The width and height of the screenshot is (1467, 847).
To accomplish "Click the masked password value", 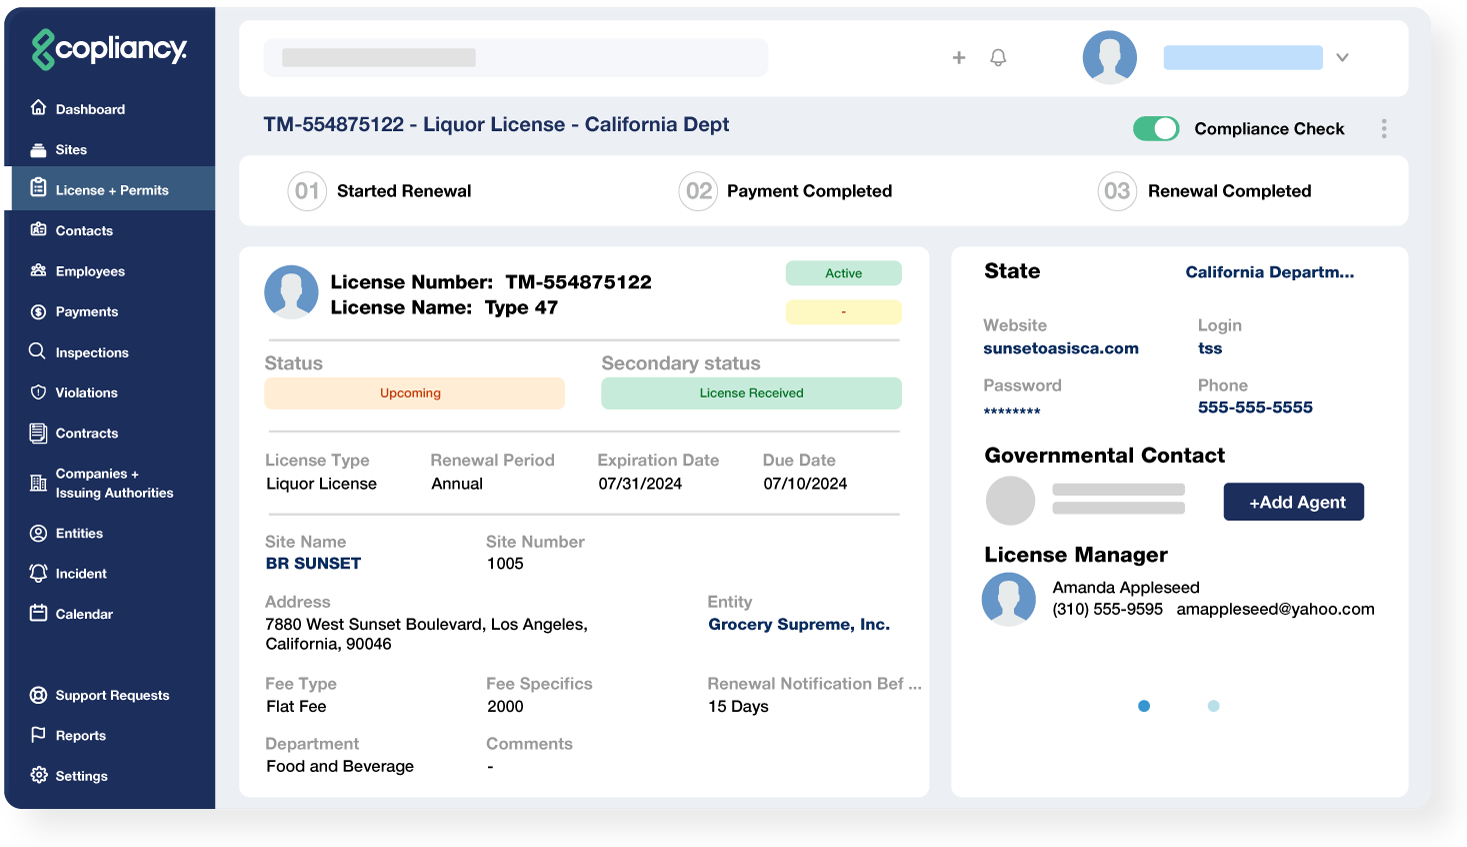I will pyautogui.click(x=1012, y=411).
